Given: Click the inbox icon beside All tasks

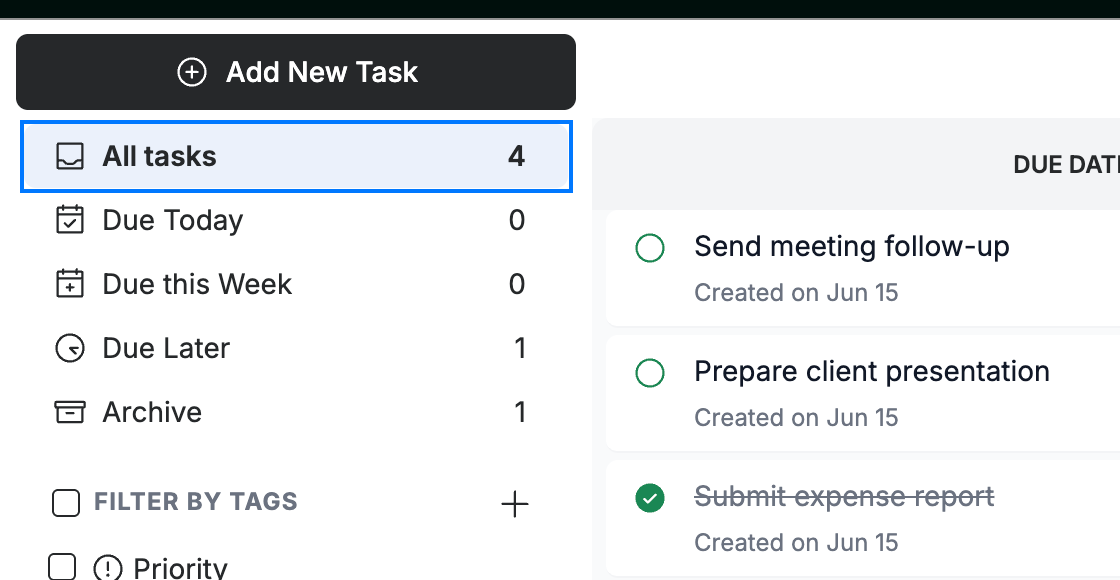Looking at the screenshot, I should click(70, 156).
